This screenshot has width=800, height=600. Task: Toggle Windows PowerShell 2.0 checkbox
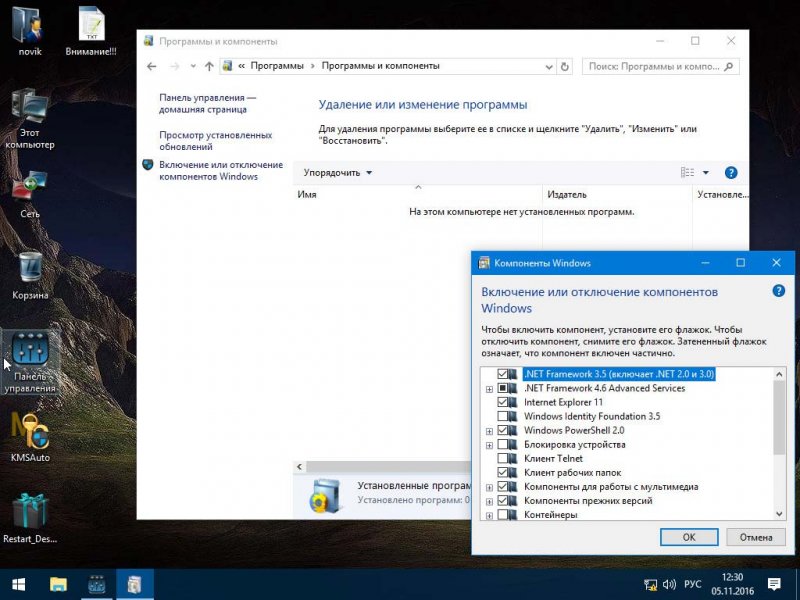(503, 430)
